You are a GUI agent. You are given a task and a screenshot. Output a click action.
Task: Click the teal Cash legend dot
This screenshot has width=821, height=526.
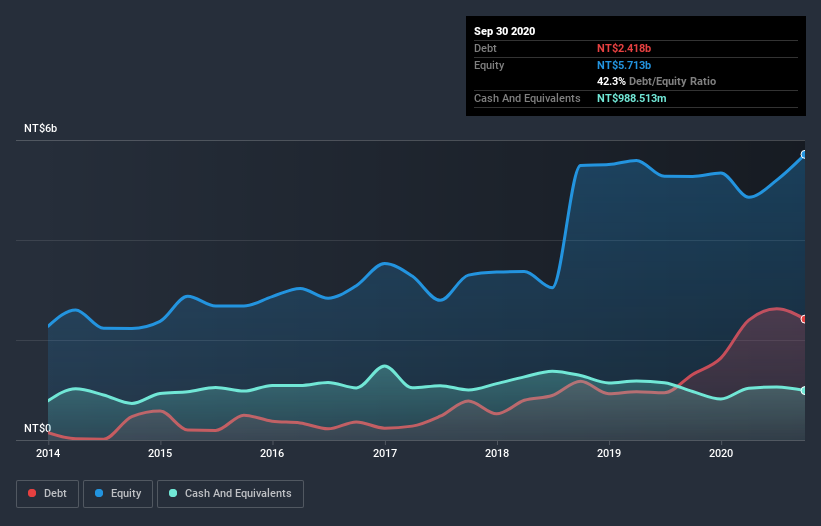[173, 493]
